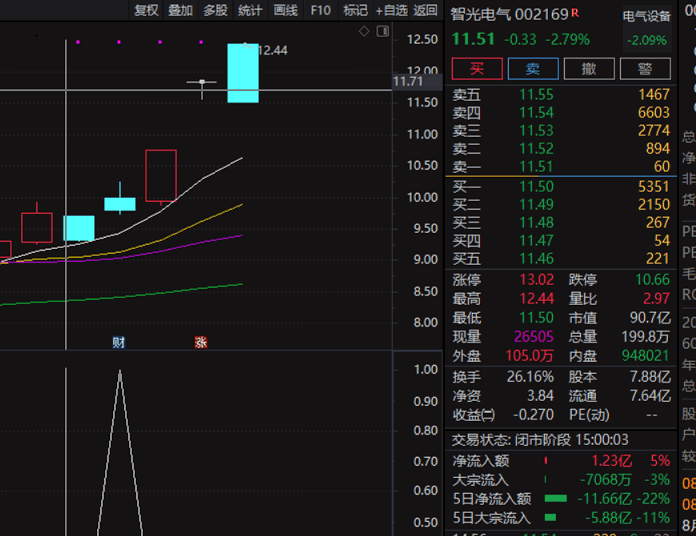Click the 量比 value 2.97
The image size is (696, 536).
[x=656, y=299]
